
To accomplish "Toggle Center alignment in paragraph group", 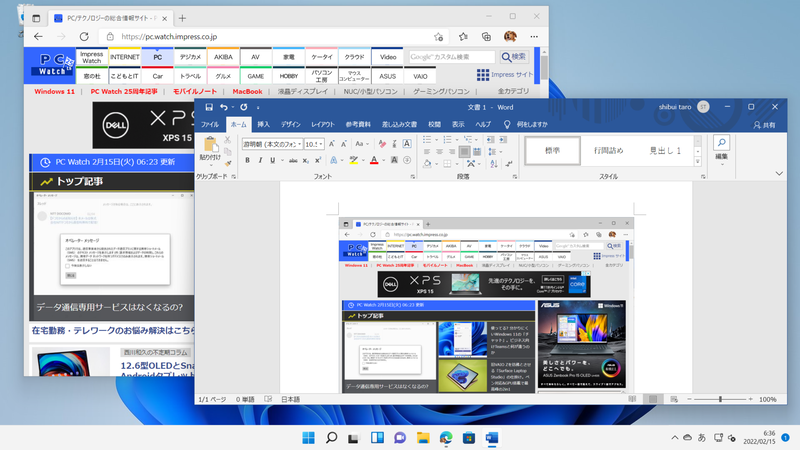I will [x=439, y=152].
